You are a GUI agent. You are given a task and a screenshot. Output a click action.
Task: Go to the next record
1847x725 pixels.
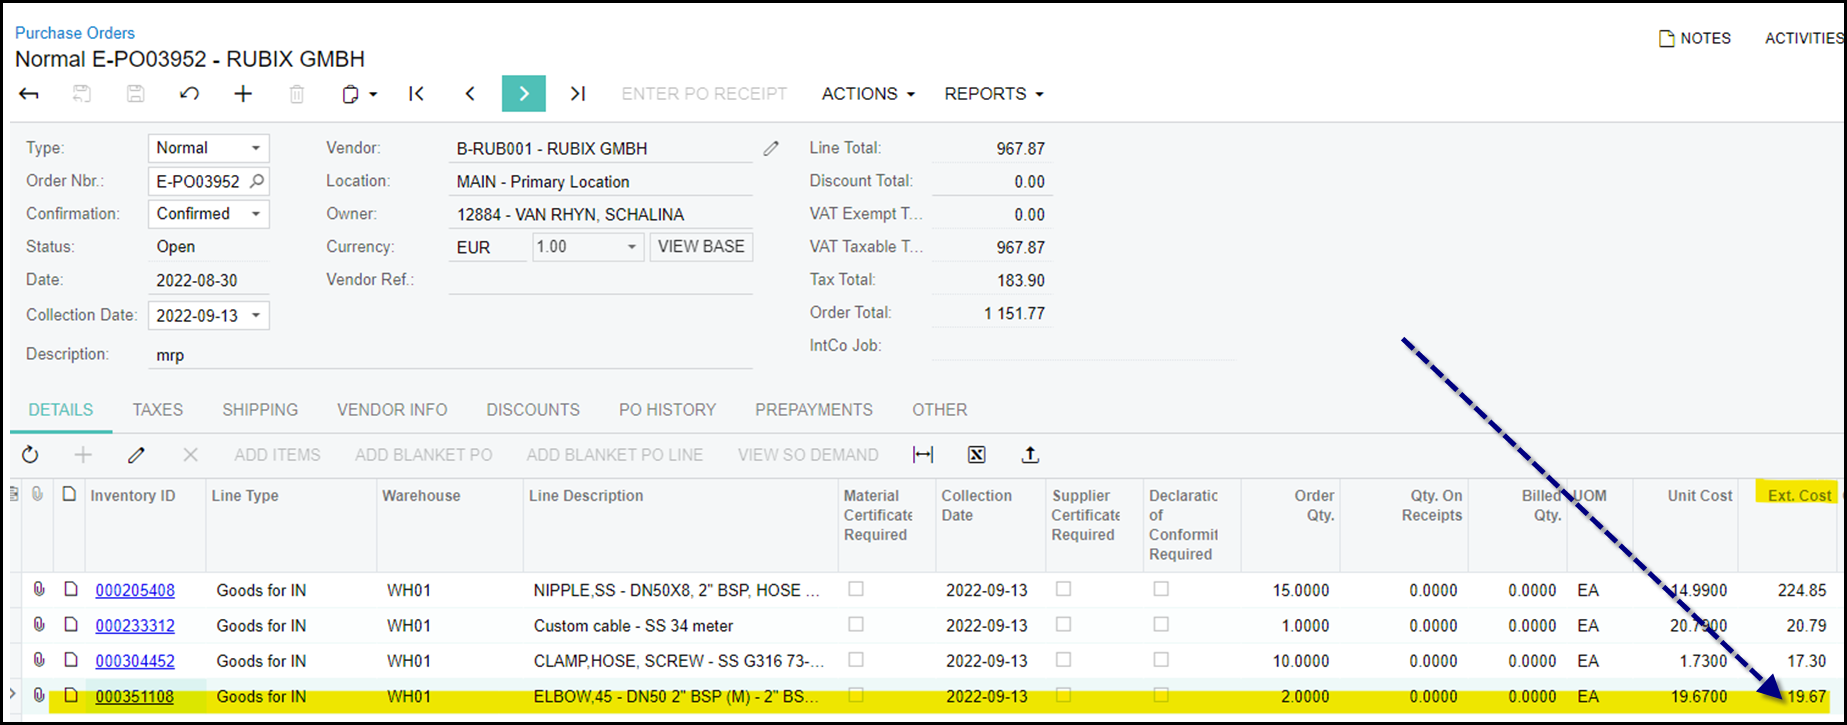coord(524,94)
